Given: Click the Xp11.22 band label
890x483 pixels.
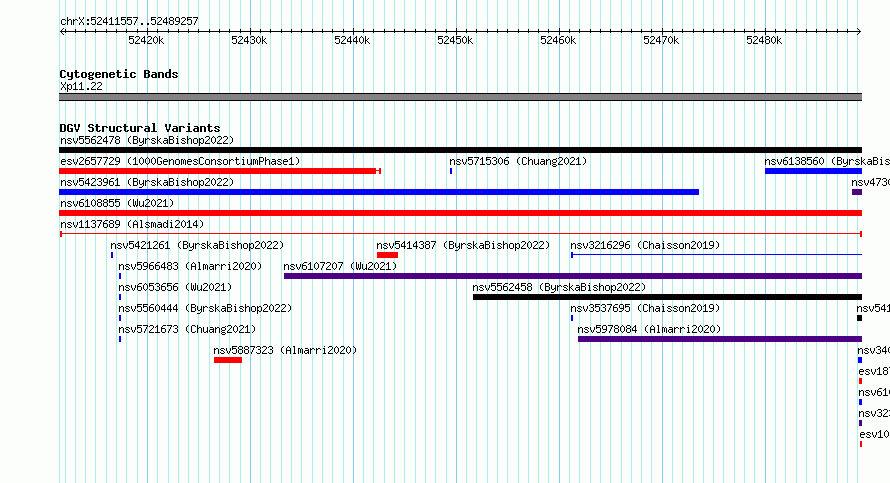Looking at the screenshot, I should click(82, 86).
